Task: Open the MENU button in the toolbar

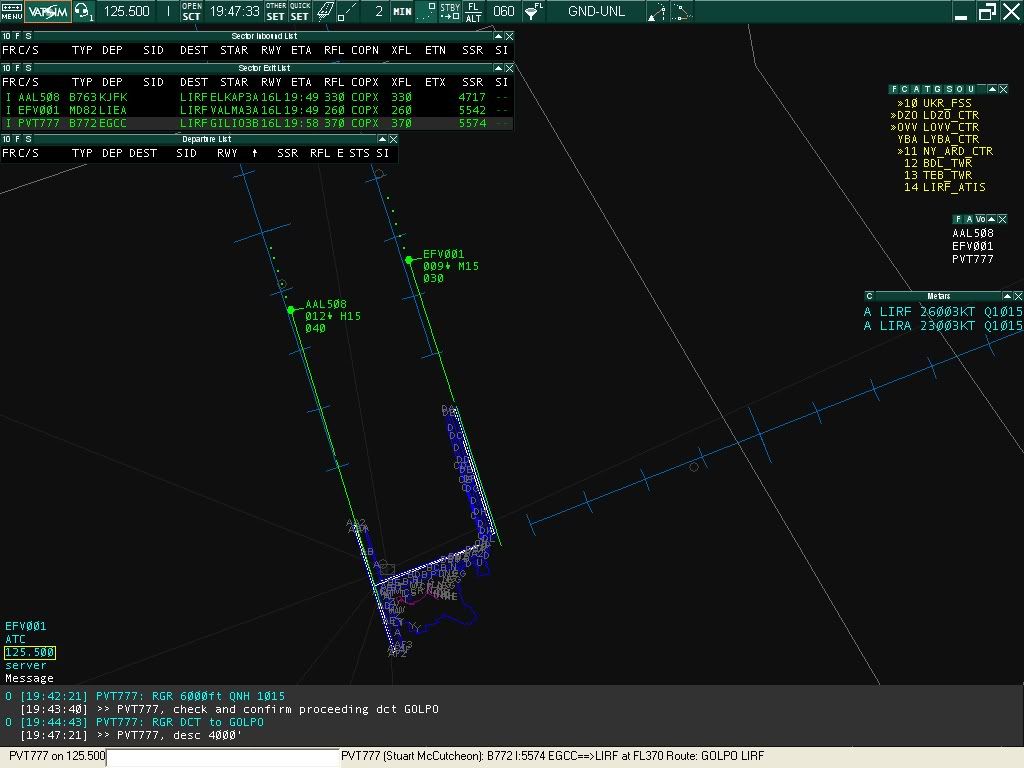Action: [12, 11]
